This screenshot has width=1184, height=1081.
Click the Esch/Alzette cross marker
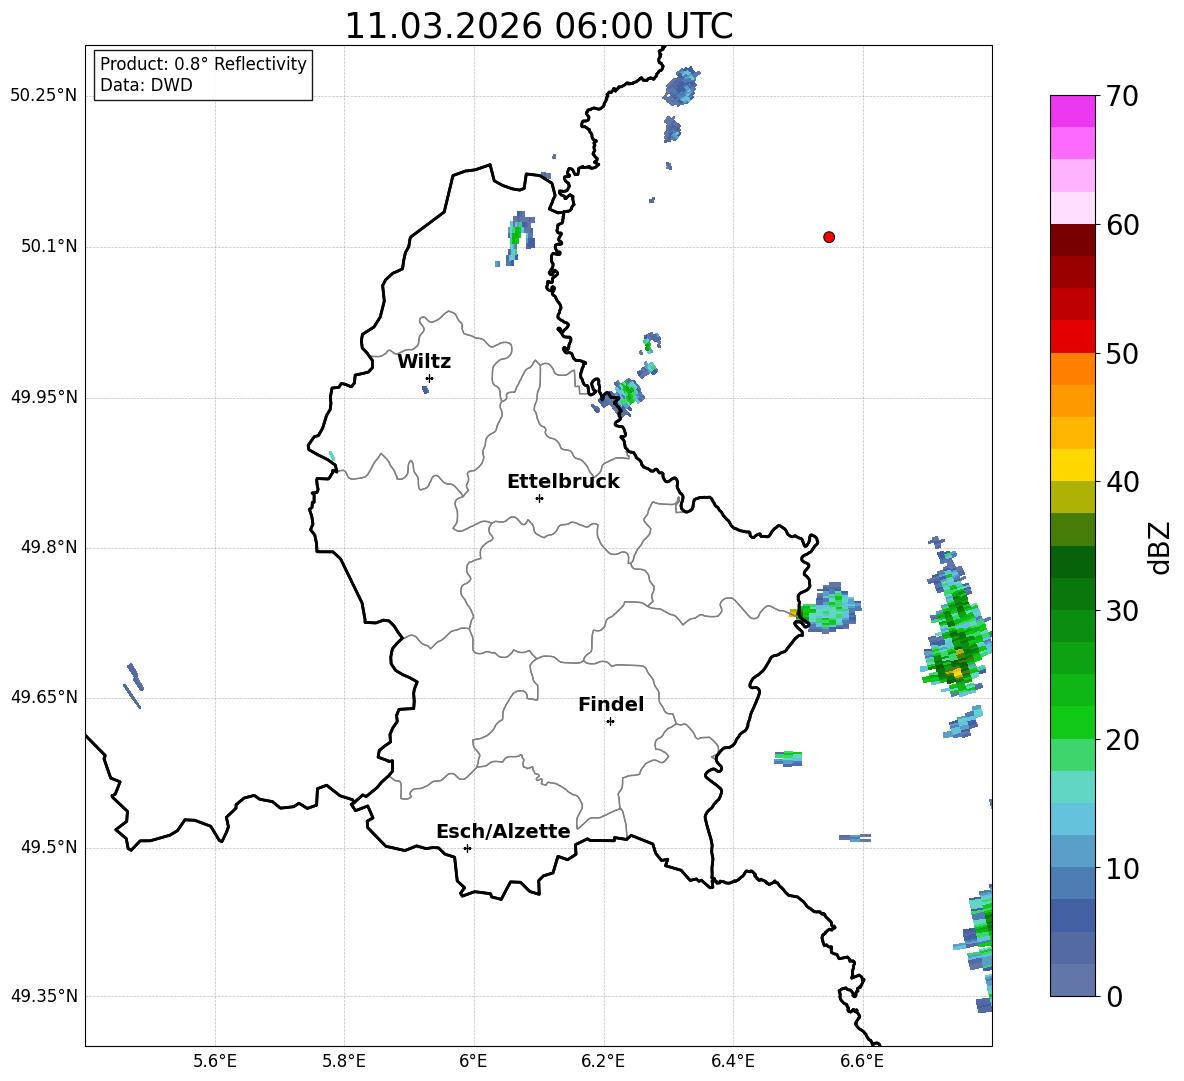pos(467,848)
